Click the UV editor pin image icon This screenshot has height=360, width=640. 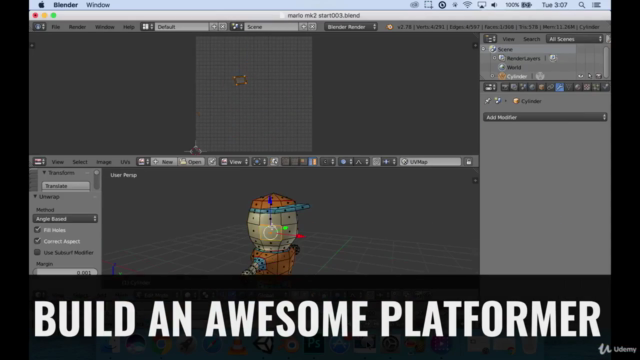212,162
